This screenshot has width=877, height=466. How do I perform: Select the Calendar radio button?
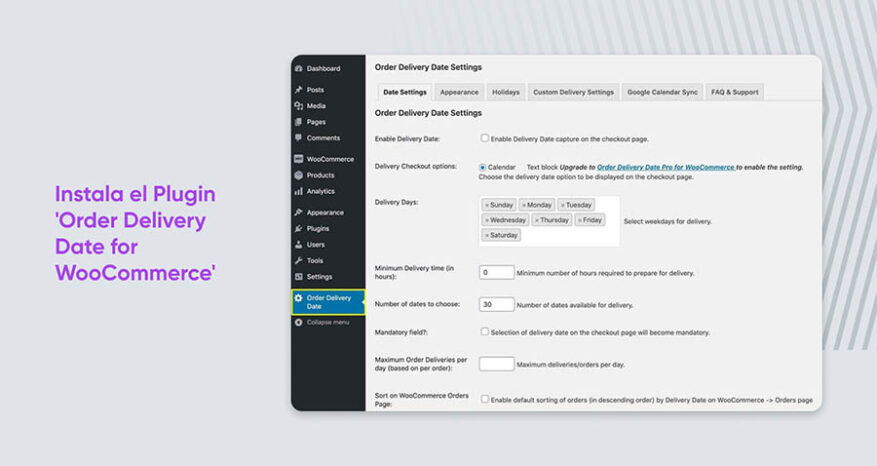(x=483, y=167)
